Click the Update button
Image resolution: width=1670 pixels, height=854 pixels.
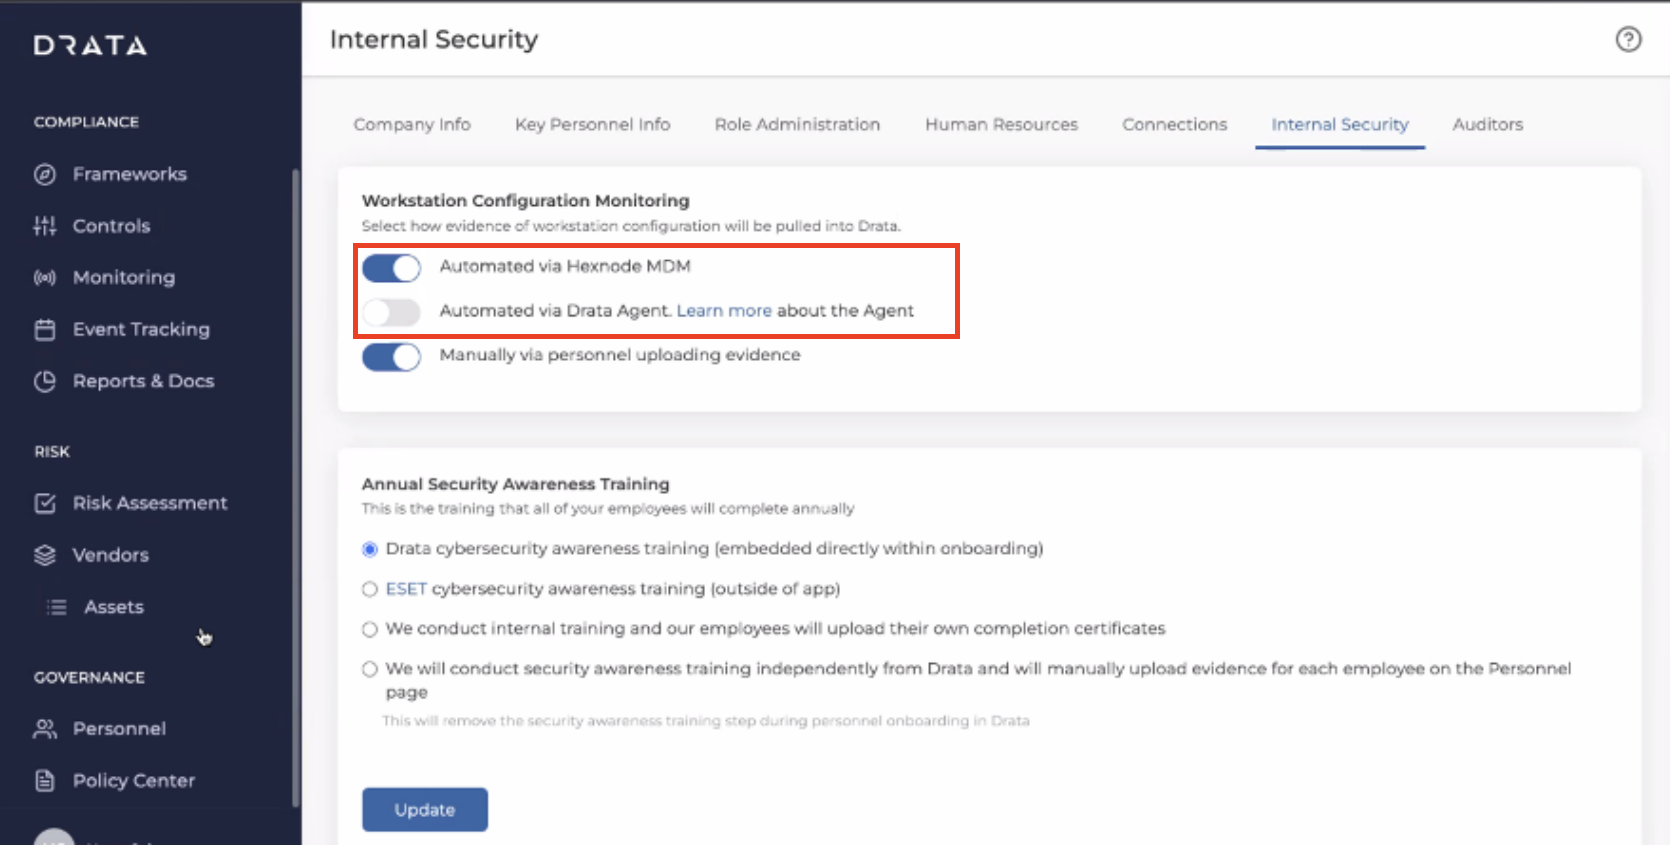pyautogui.click(x=425, y=809)
